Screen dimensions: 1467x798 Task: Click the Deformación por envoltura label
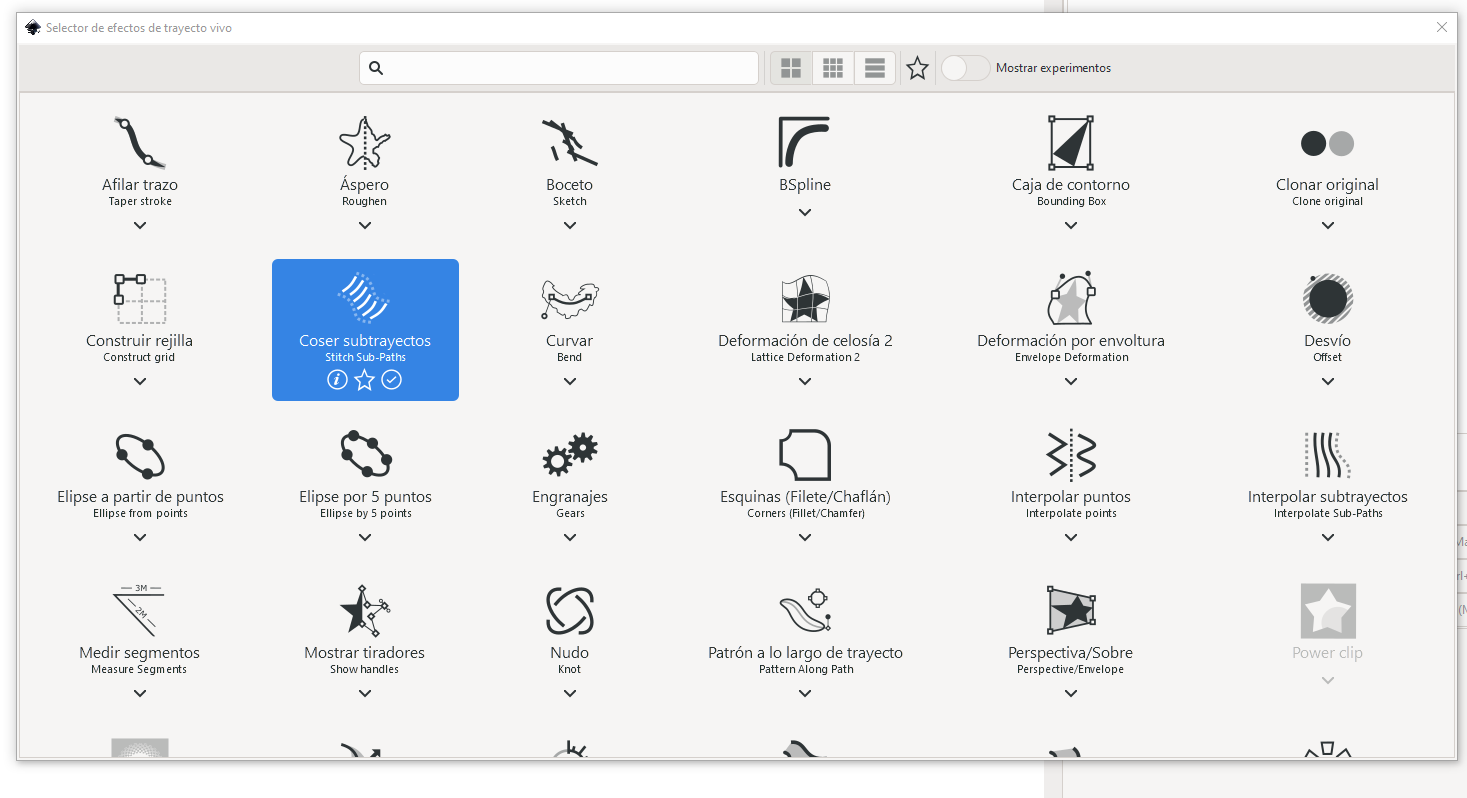coord(1071,340)
